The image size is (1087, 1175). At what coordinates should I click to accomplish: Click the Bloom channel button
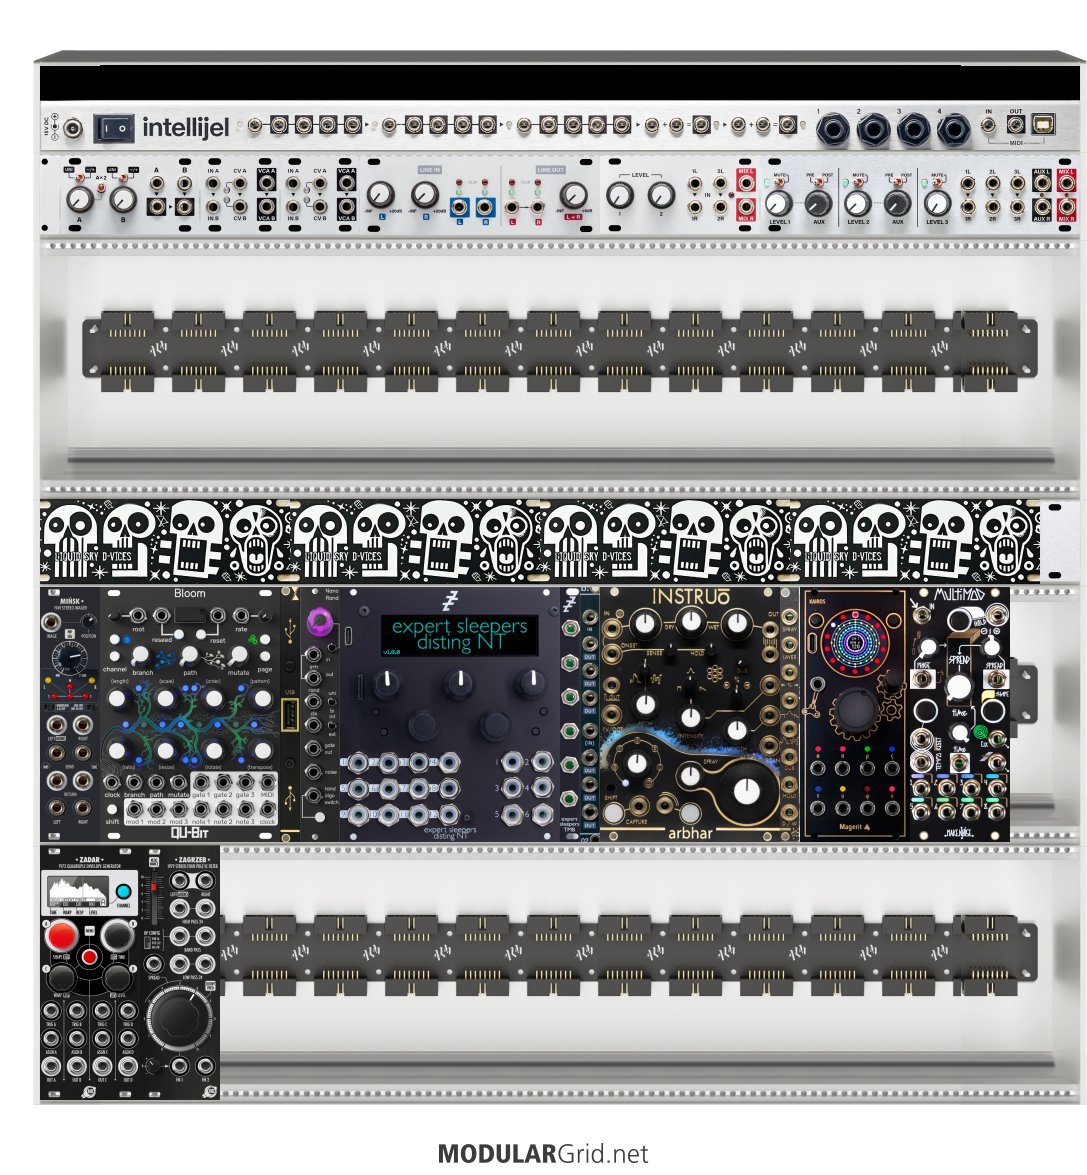[114, 656]
